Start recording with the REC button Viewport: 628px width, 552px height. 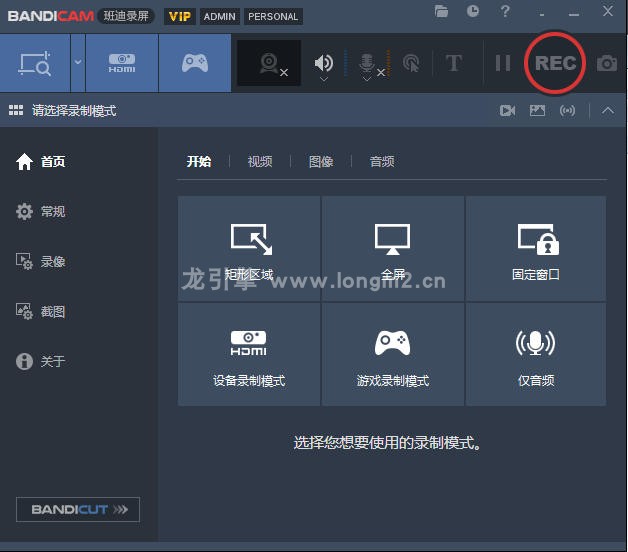555,63
